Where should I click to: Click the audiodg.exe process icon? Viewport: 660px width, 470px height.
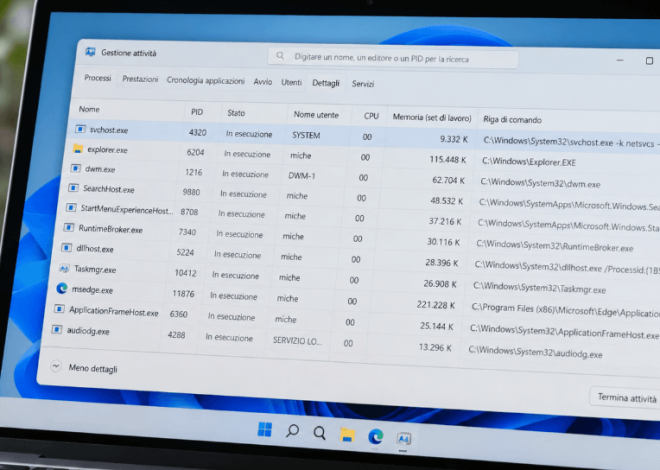pos(57,329)
